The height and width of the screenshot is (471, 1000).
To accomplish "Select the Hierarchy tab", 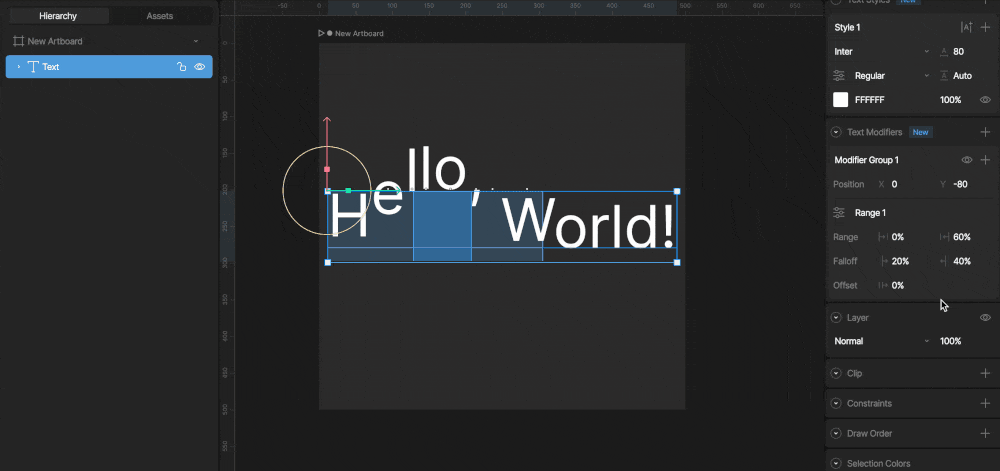I will pyautogui.click(x=58, y=16).
